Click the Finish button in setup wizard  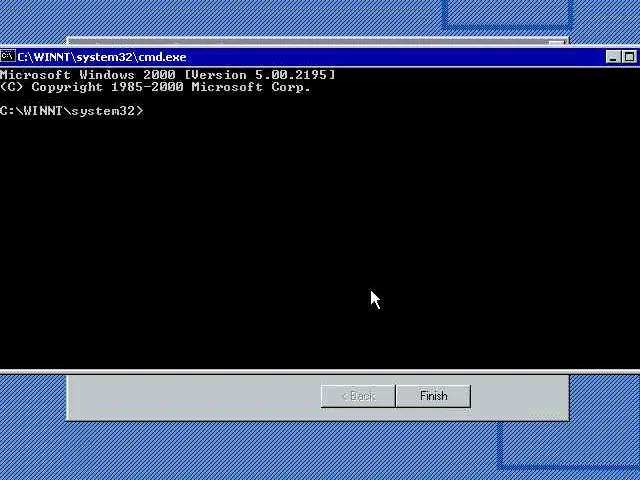click(x=433, y=396)
